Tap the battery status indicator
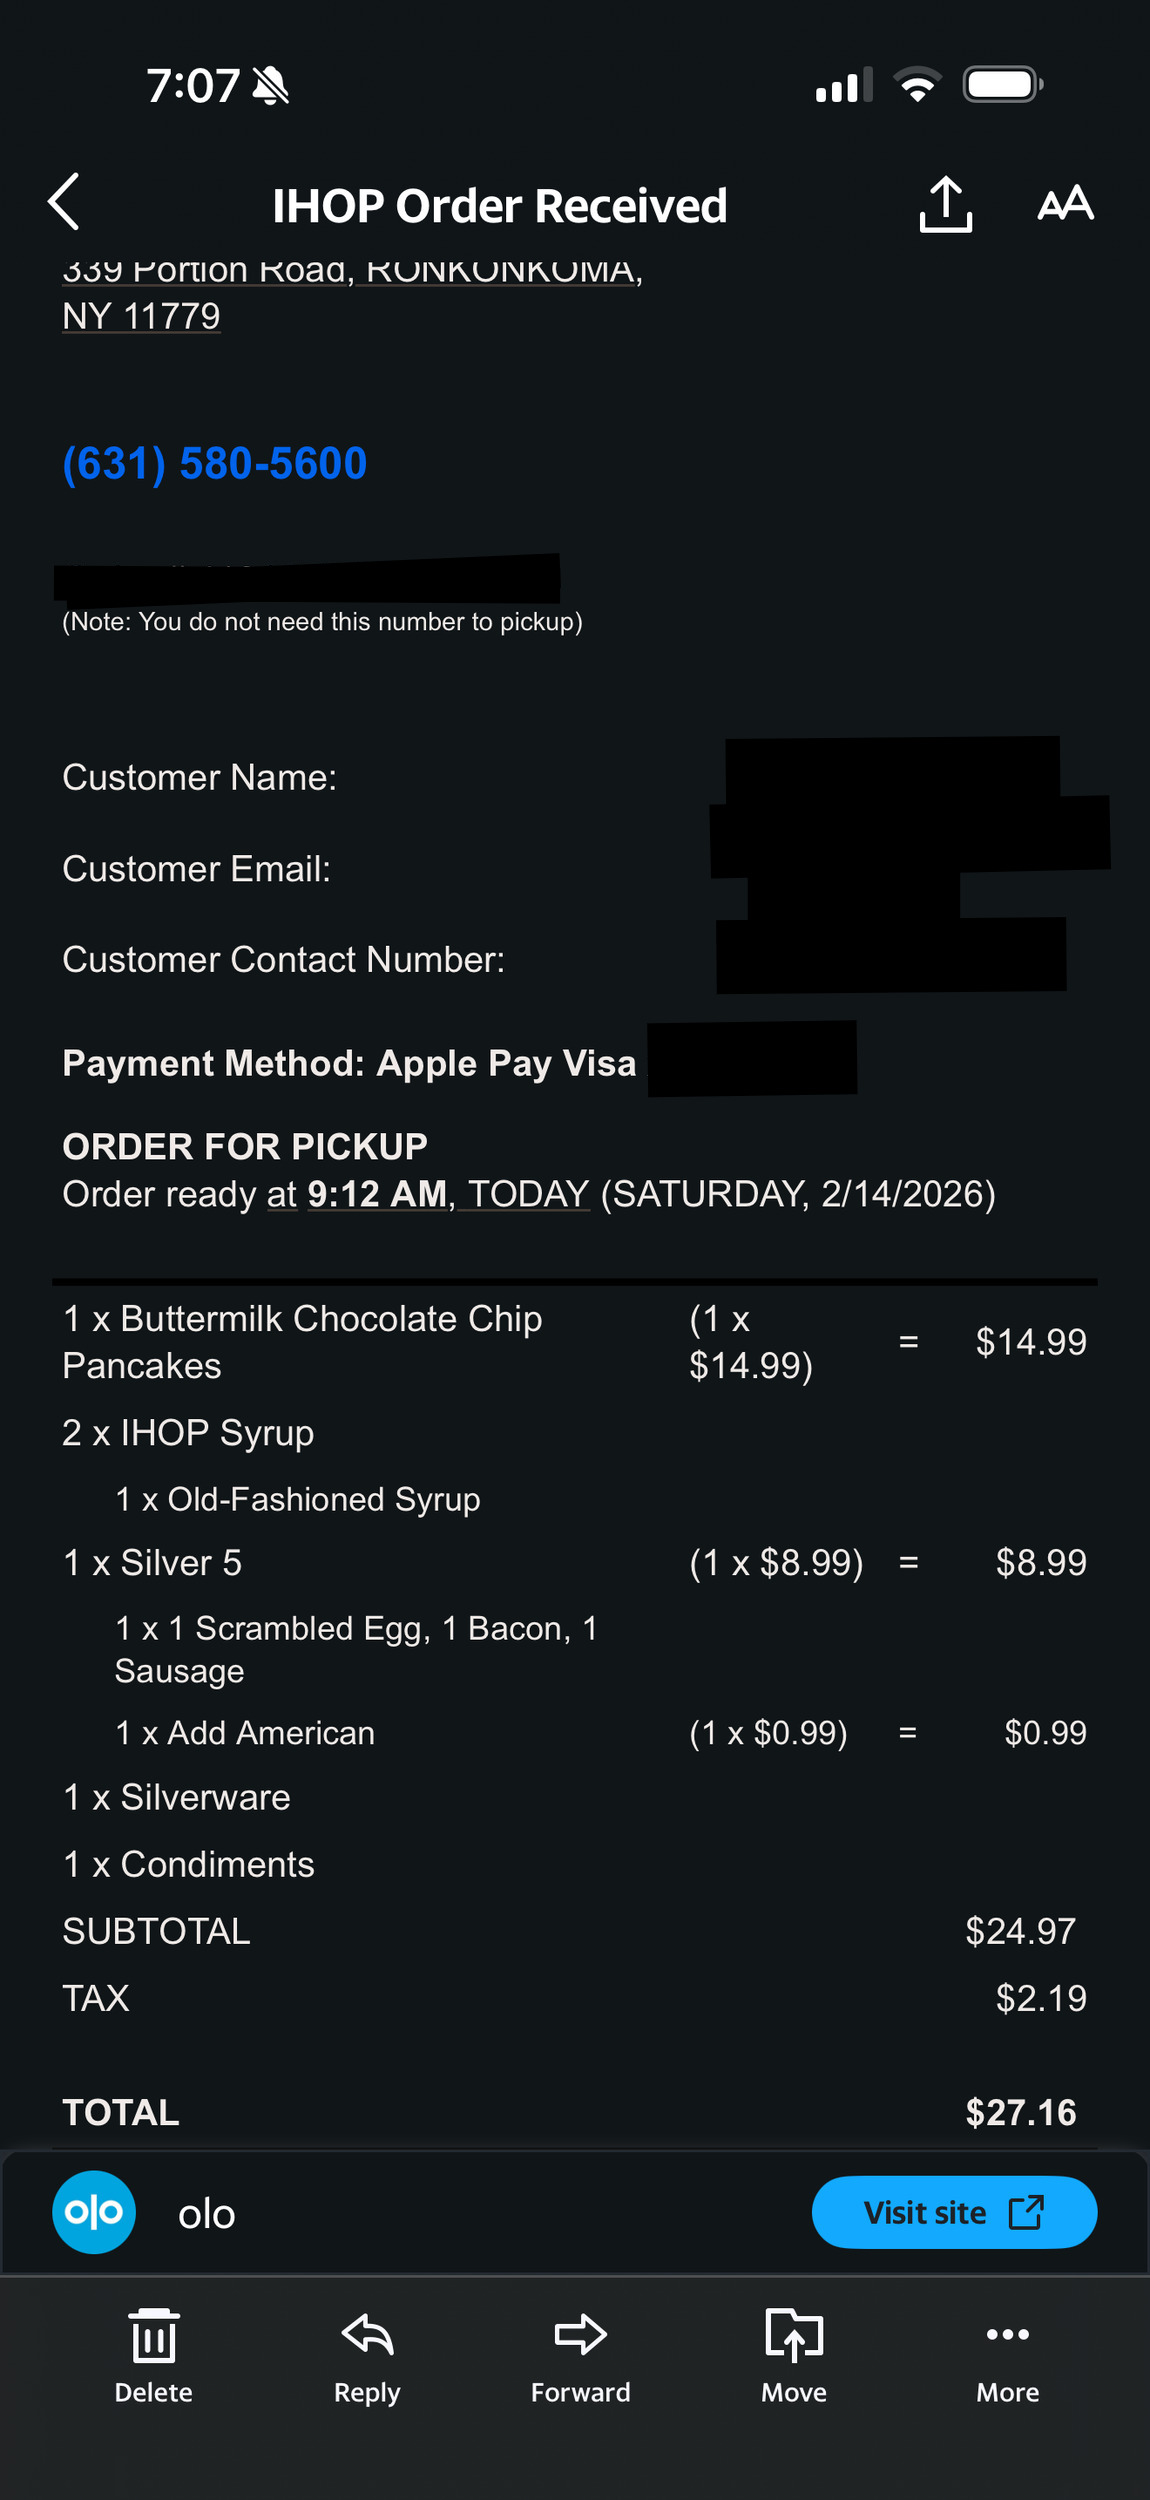Image resolution: width=1150 pixels, height=2500 pixels. pos(1003,85)
